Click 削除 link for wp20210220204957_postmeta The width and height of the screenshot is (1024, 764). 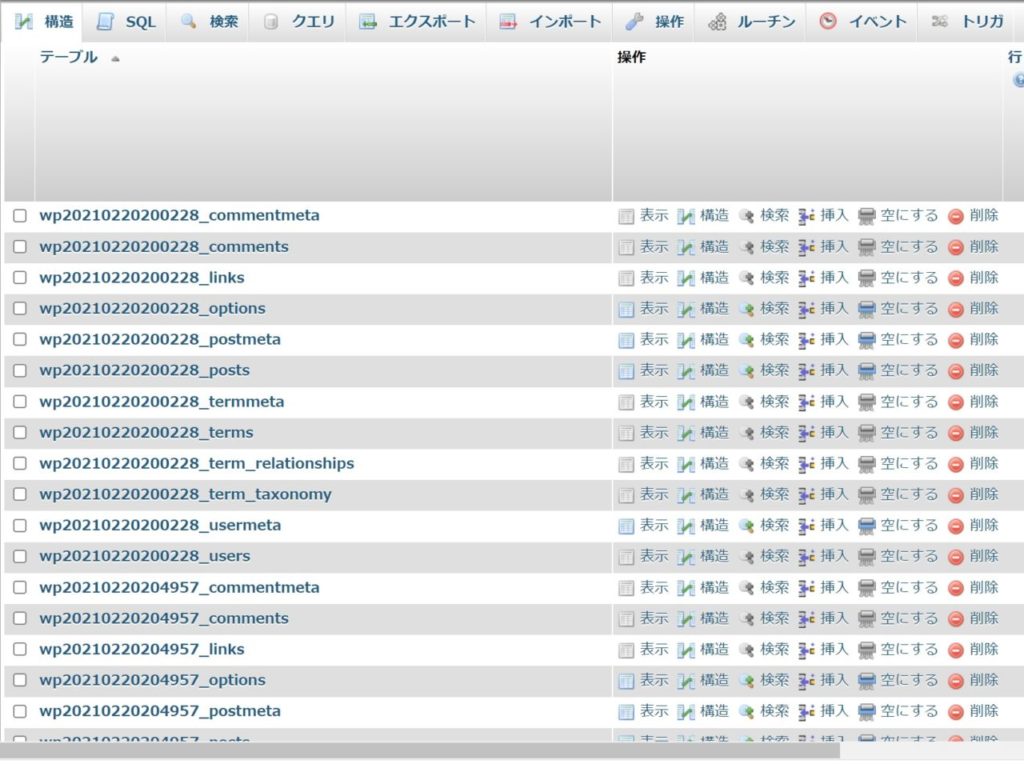tap(984, 711)
